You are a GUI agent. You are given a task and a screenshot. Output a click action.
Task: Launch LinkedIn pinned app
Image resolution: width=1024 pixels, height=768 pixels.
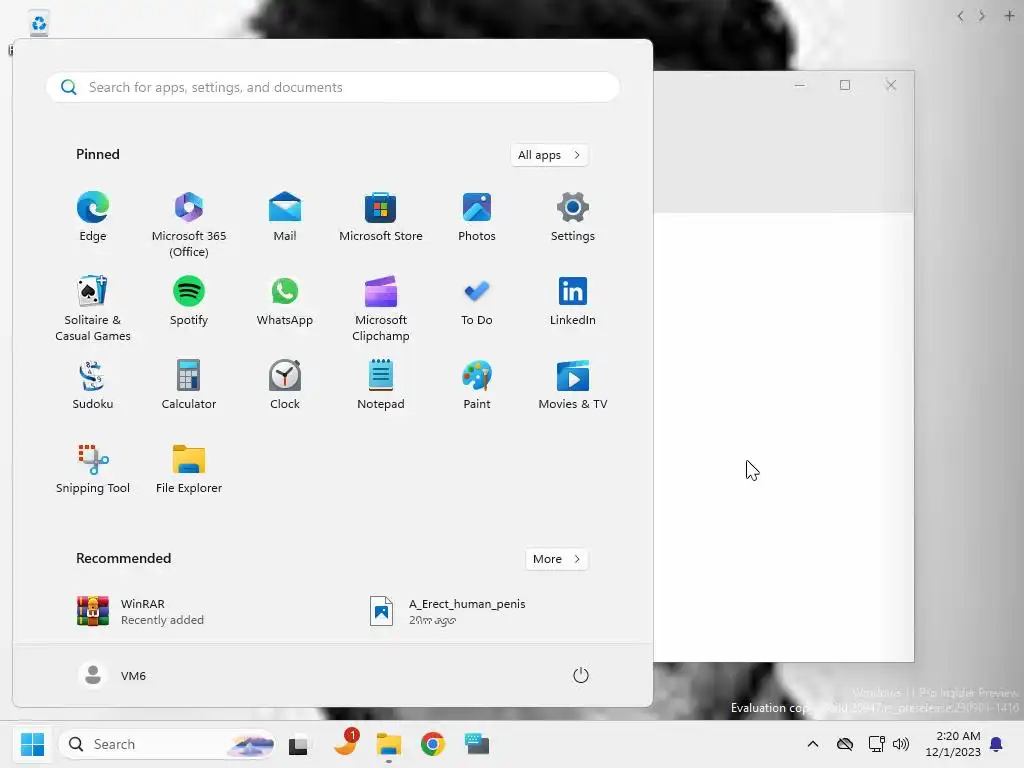[573, 301]
